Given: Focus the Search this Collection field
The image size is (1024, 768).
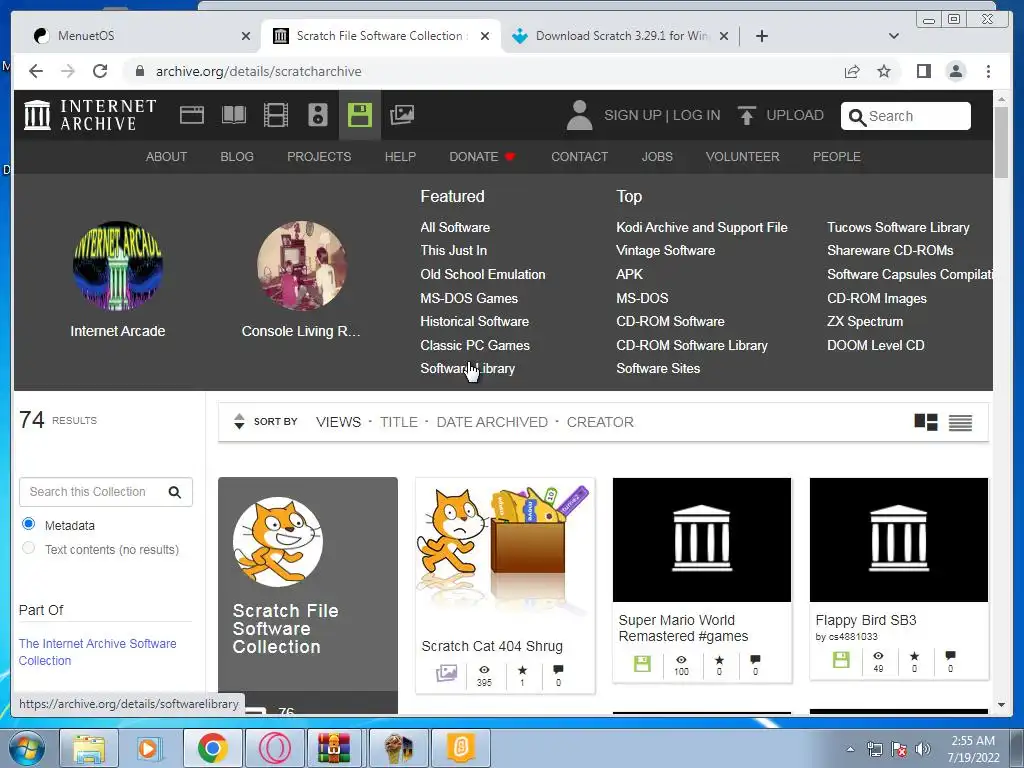Looking at the screenshot, I should [106, 492].
